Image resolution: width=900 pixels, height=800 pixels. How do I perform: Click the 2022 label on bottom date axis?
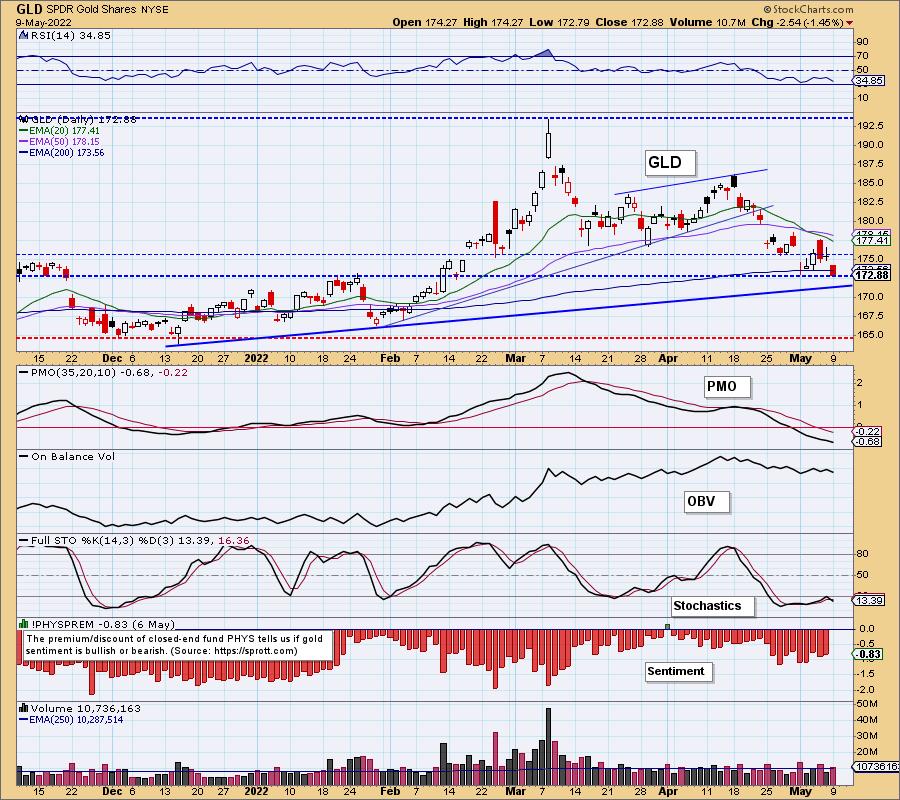tap(256, 791)
